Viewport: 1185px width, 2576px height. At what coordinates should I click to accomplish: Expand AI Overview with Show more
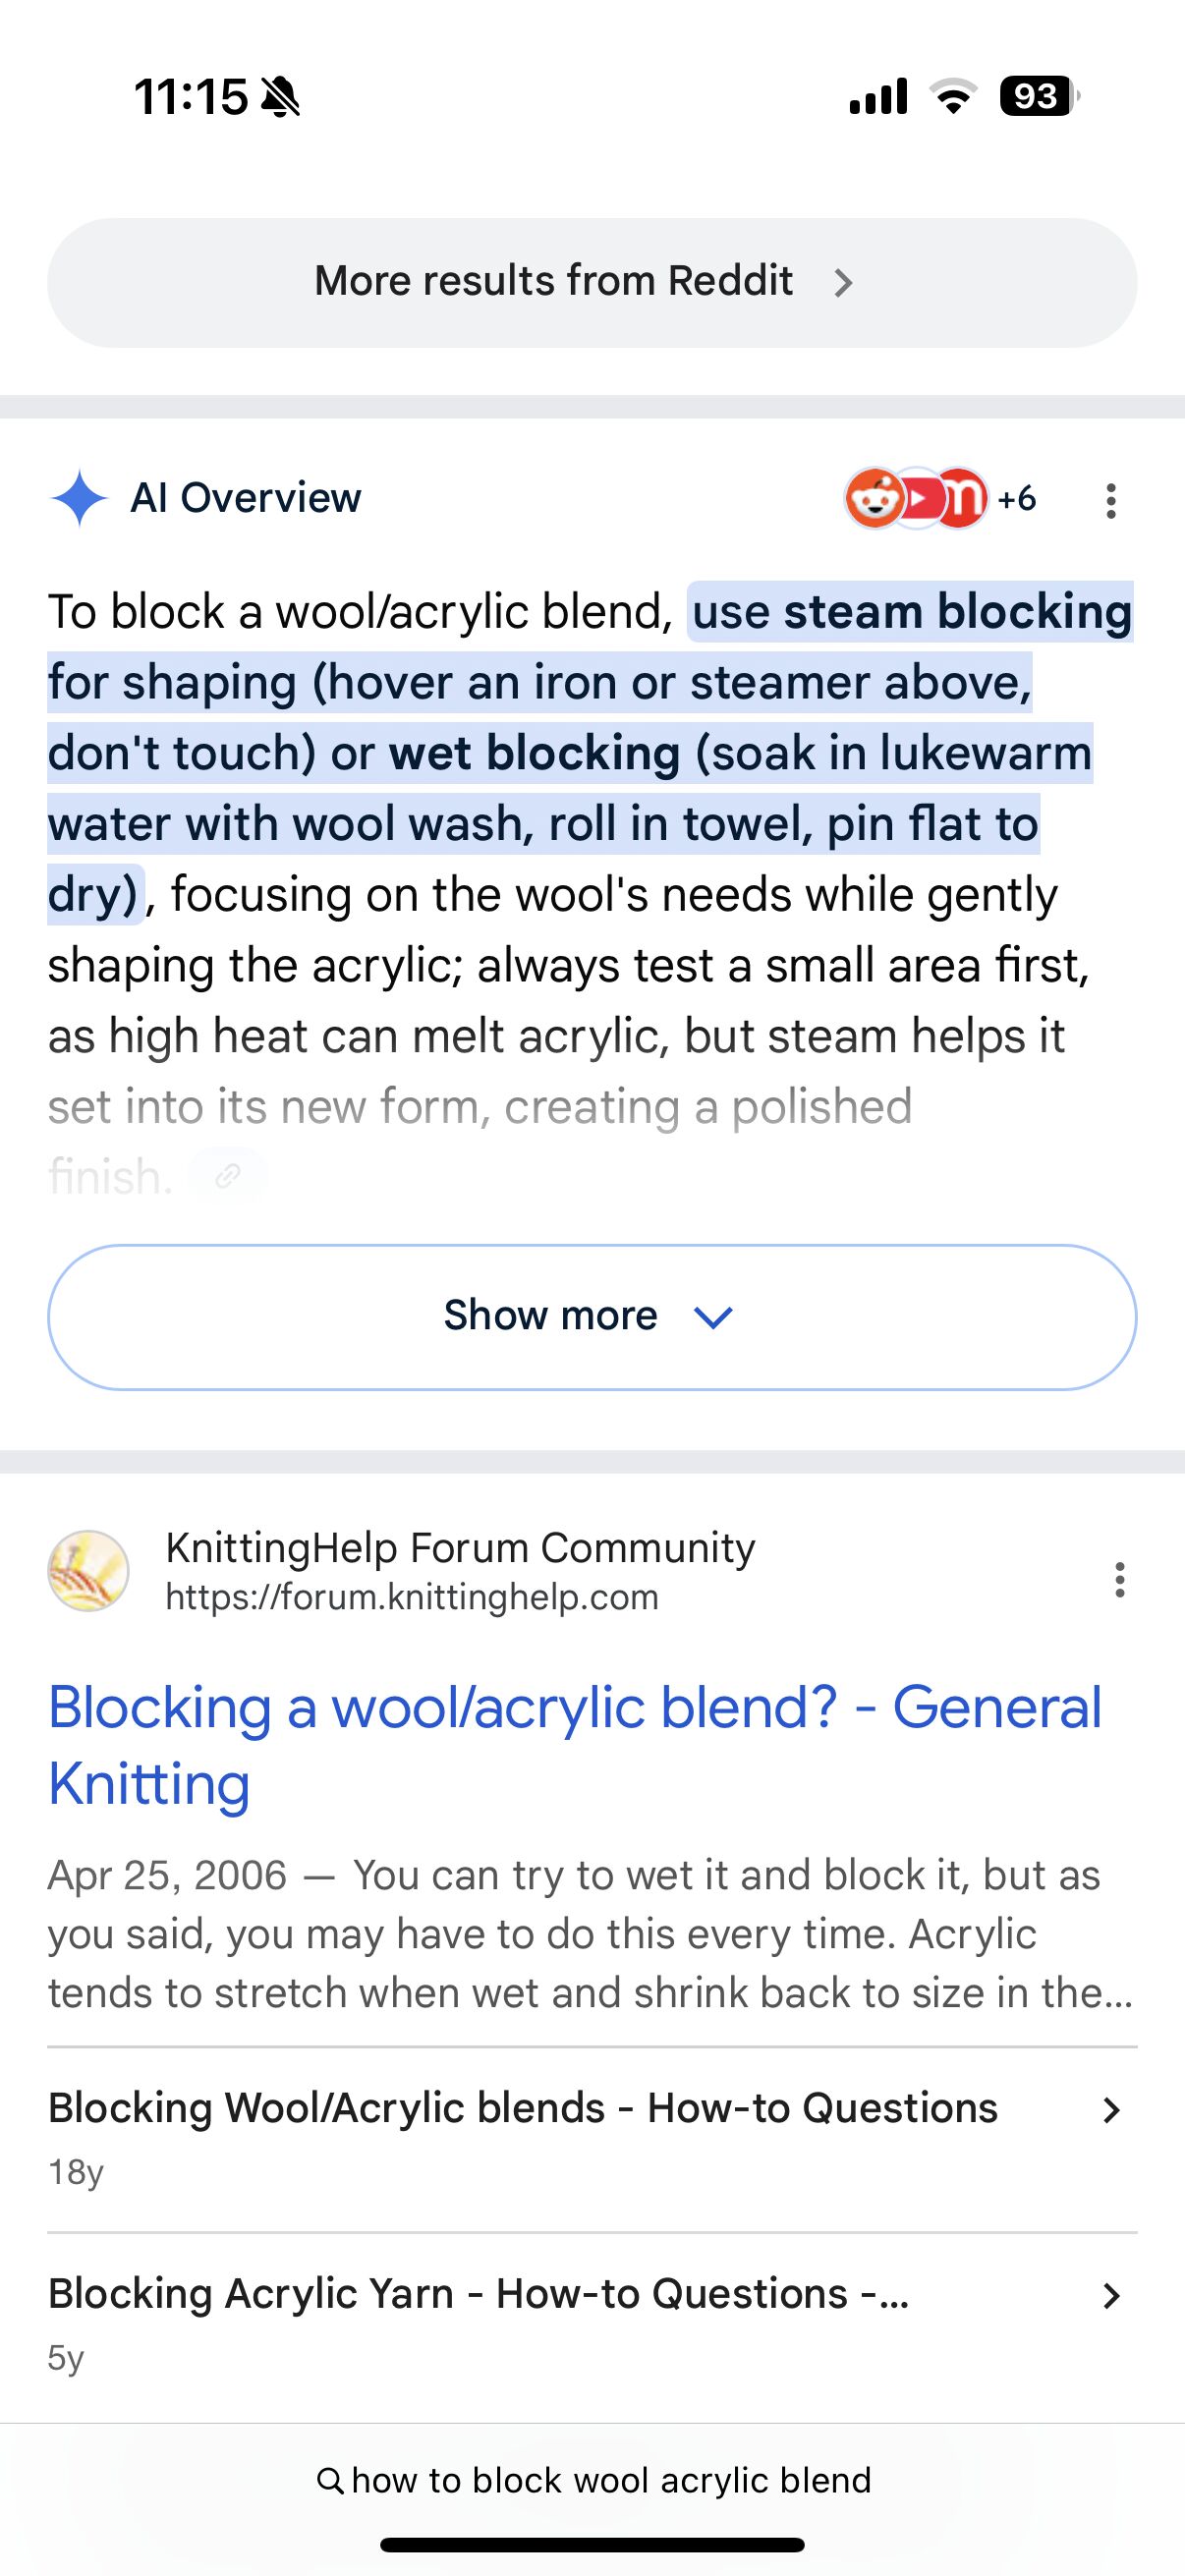[x=592, y=1316]
